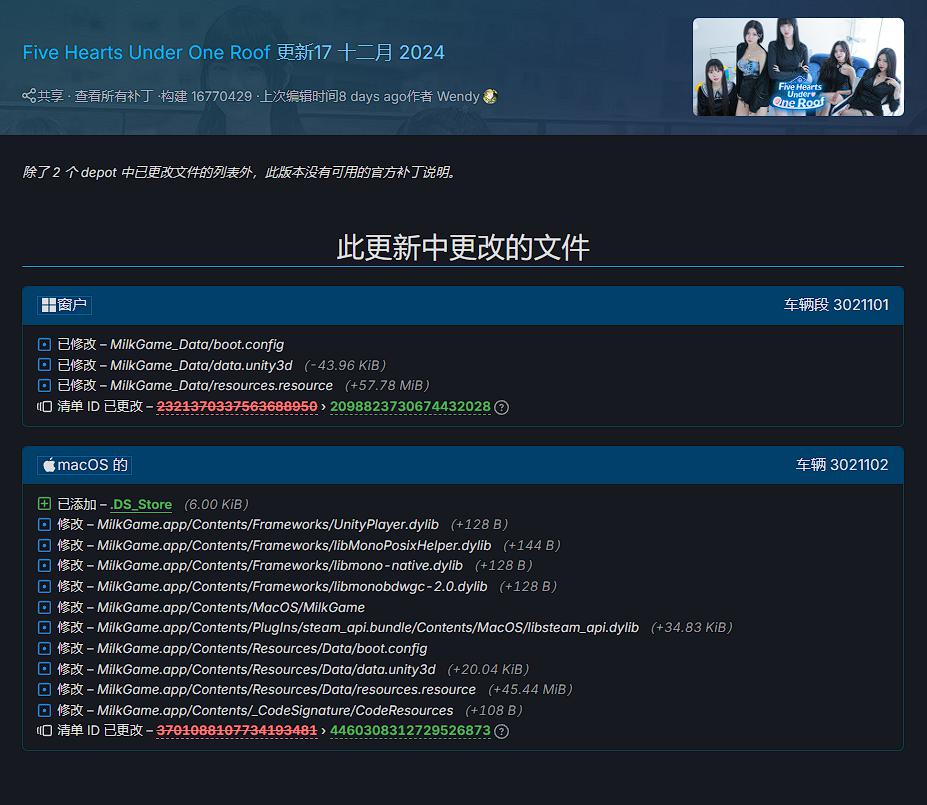Click text Frameworks/UnityPlayer.dylib
This screenshot has height=805, width=927.
pyautogui.click(x=346, y=525)
